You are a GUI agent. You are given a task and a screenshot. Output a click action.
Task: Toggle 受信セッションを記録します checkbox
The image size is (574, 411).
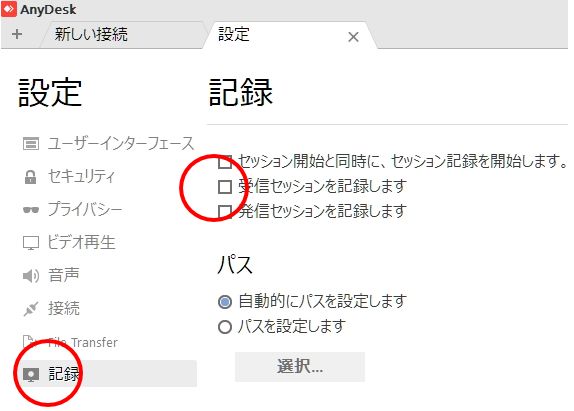pyautogui.click(x=225, y=187)
